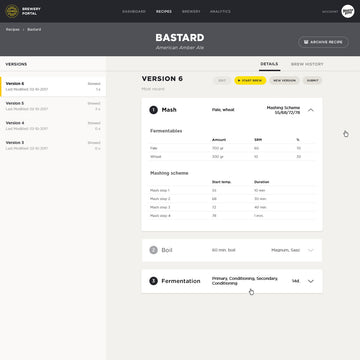Image resolution: width=360 pixels, height=360 pixels.
Task: Click the step 2 Boil number badge
Action: pyautogui.click(x=153, y=250)
